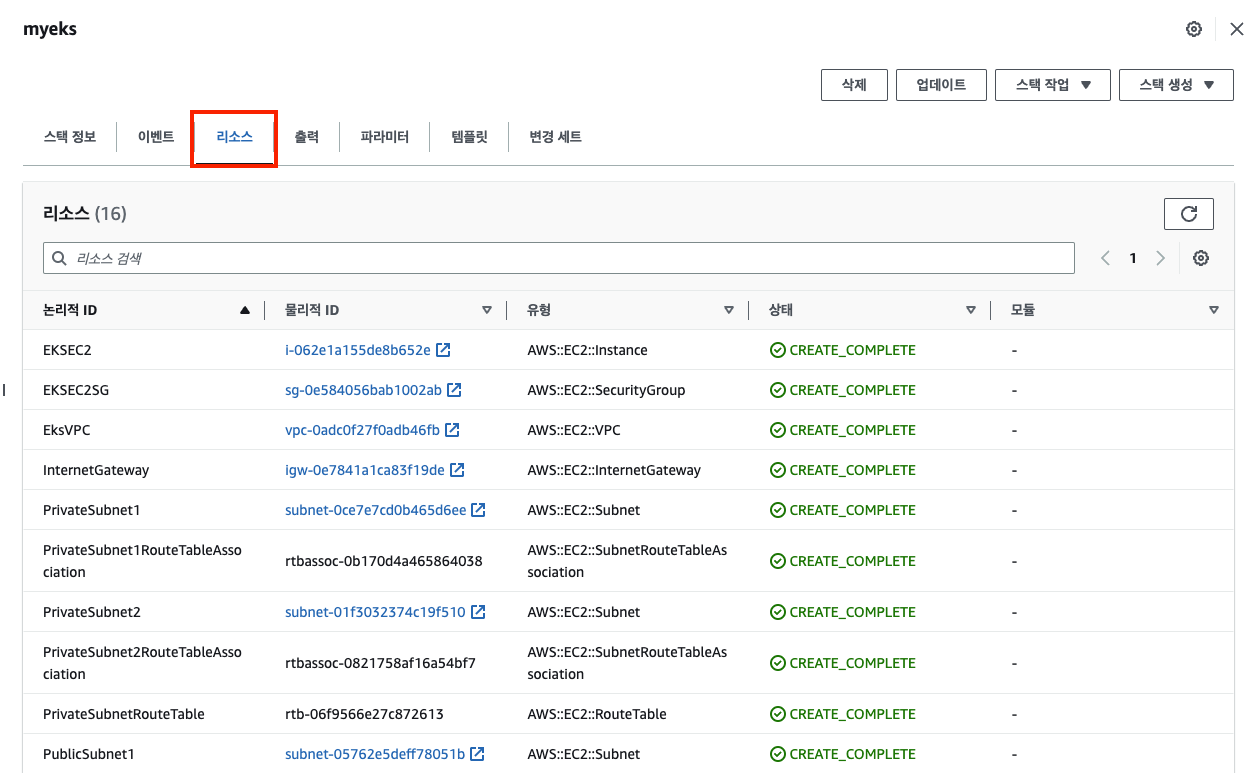Sort by 유형 column arrow
Image resolution: width=1248 pixels, height=773 pixels.
[x=729, y=310]
